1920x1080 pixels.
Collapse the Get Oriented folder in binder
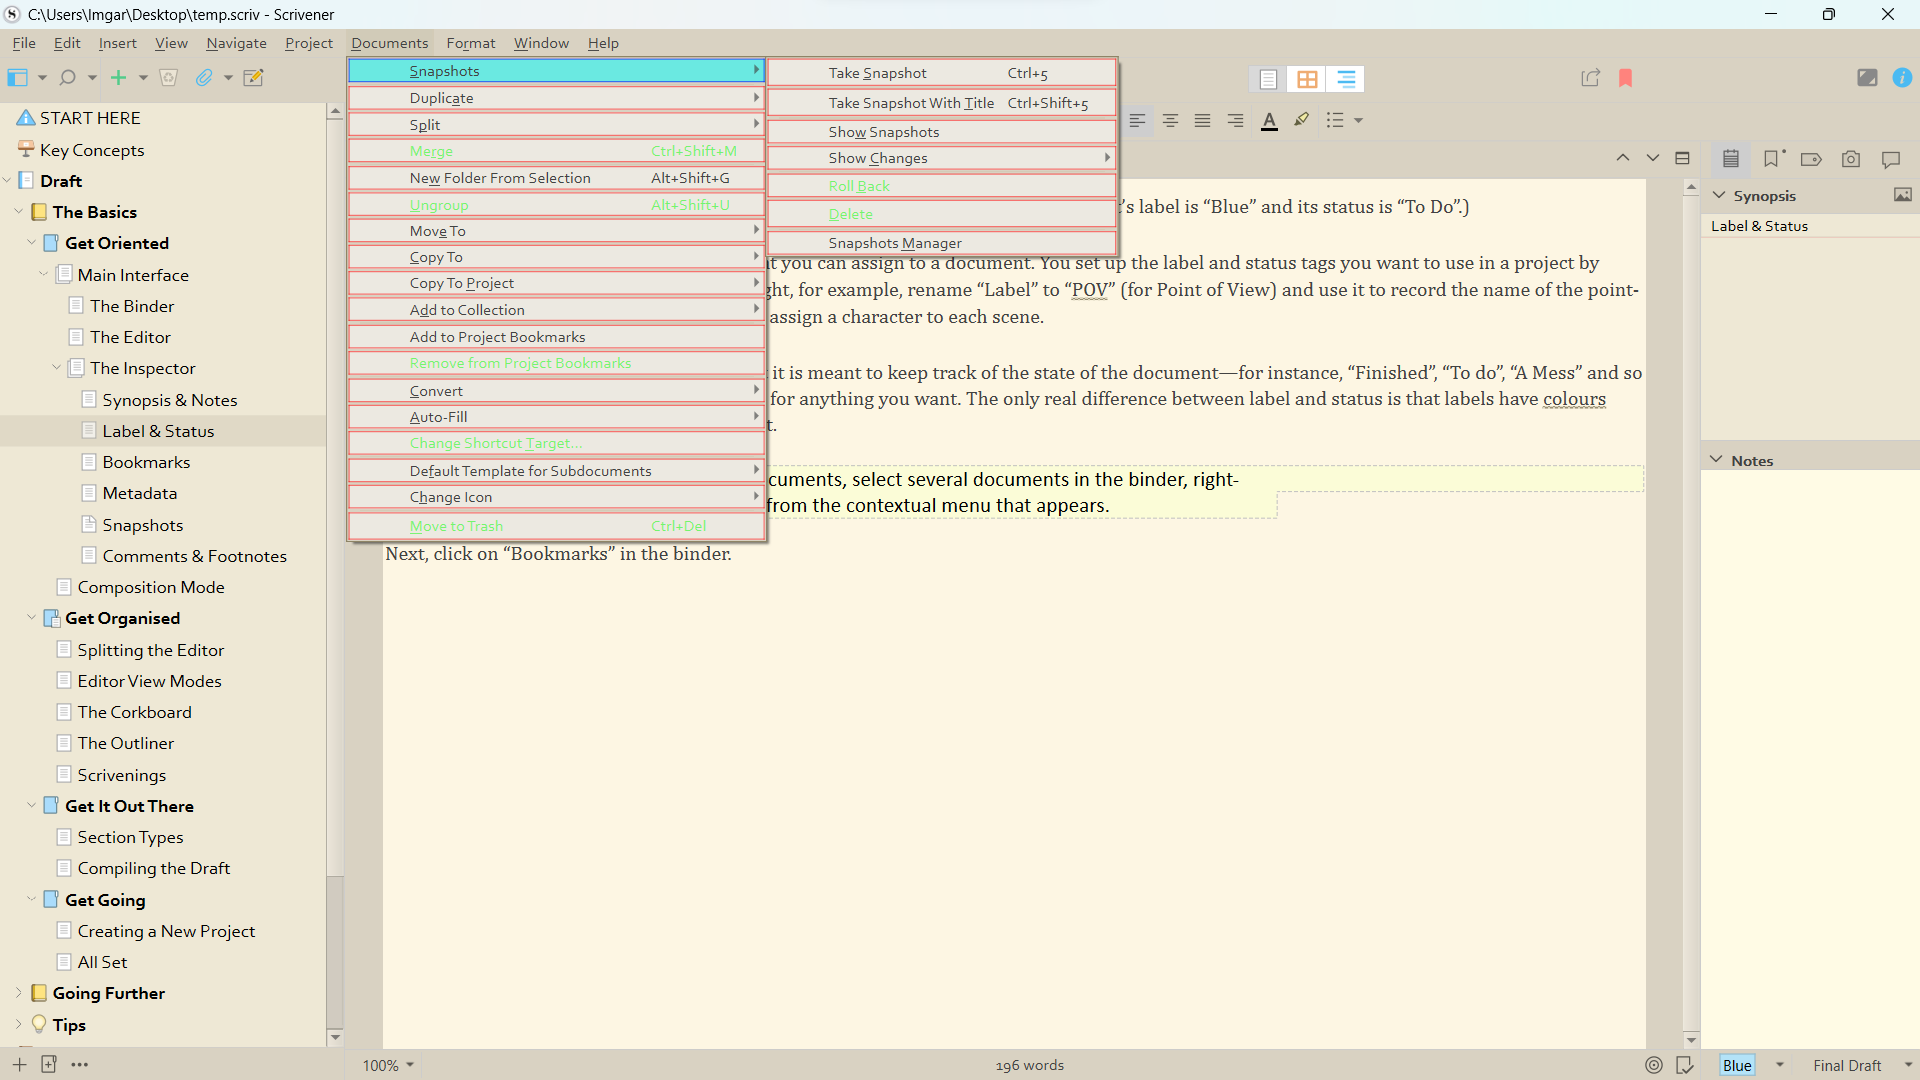(31, 243)
